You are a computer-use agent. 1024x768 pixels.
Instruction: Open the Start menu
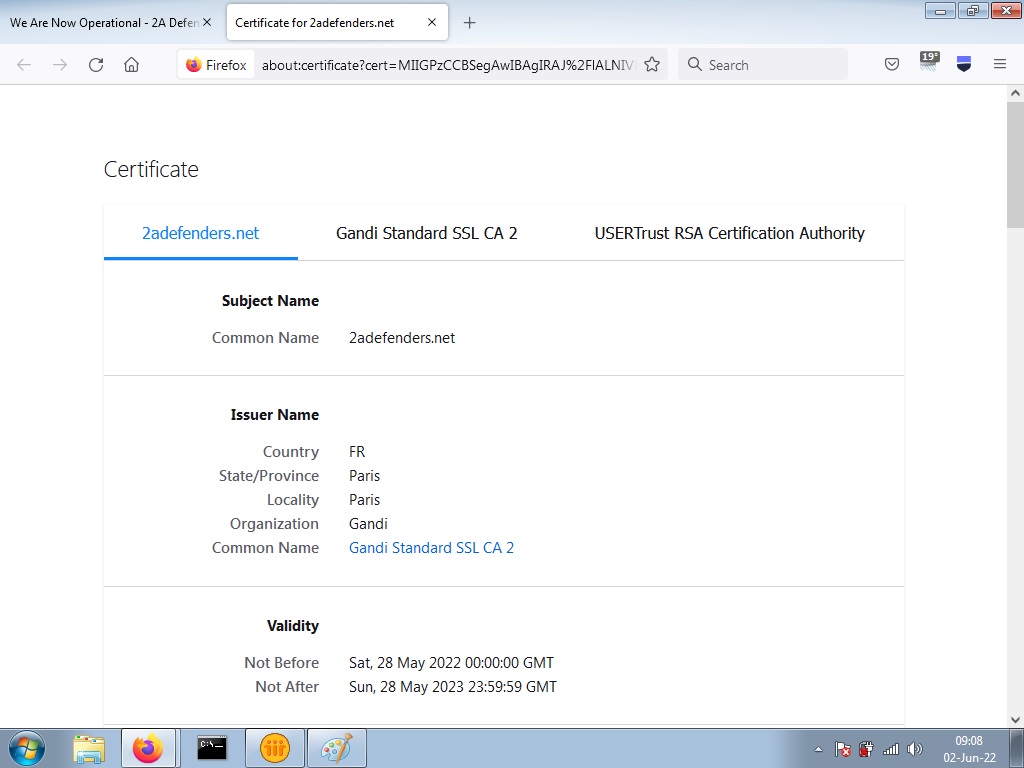(x=25, y=746)
